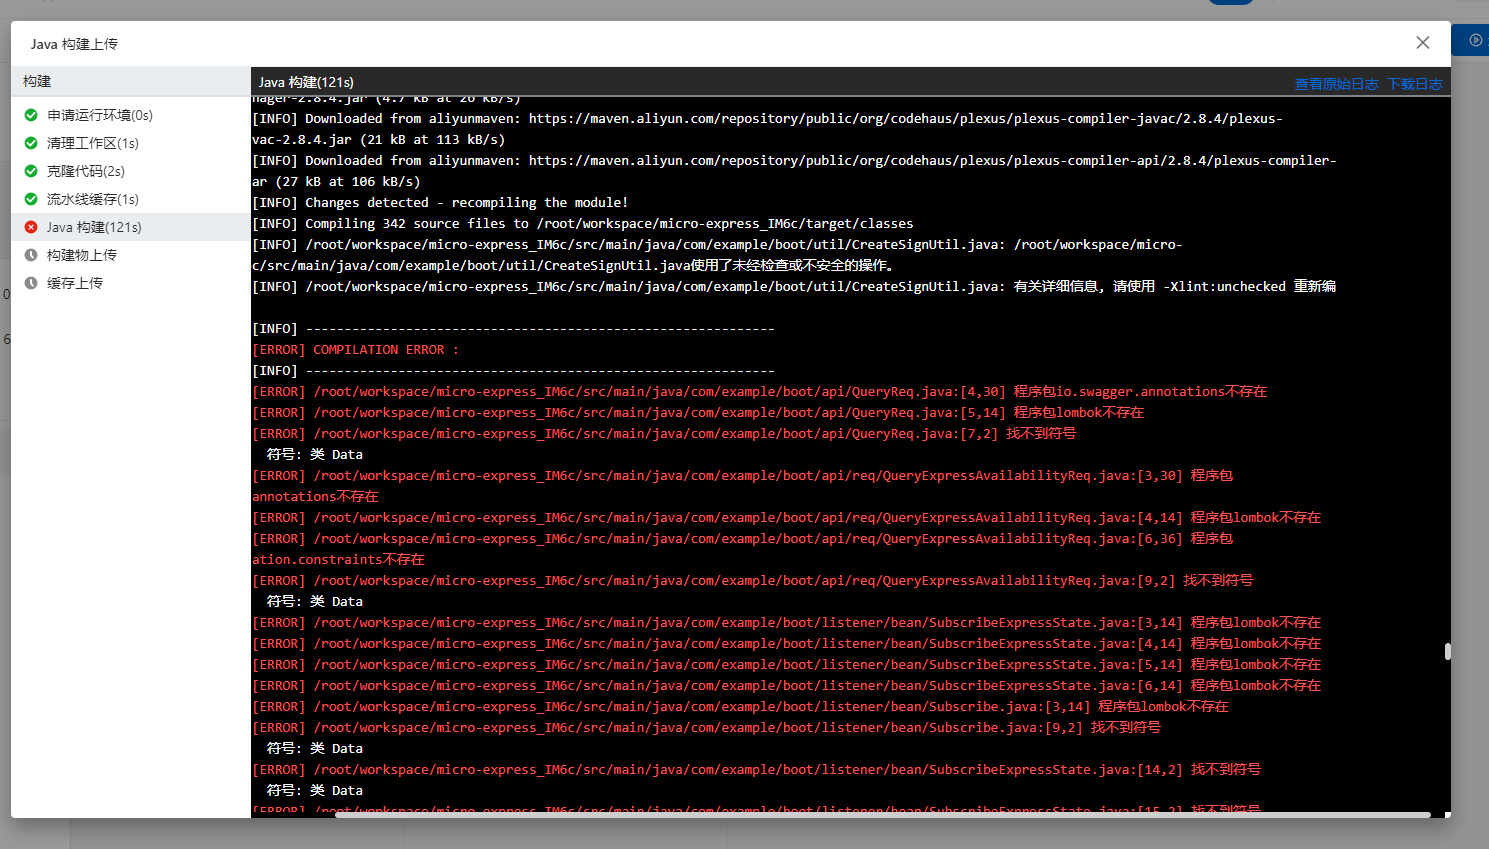Click green success icon beside 流水线缓存
This screenshot has width=1489, height=849.
[31, 199]
